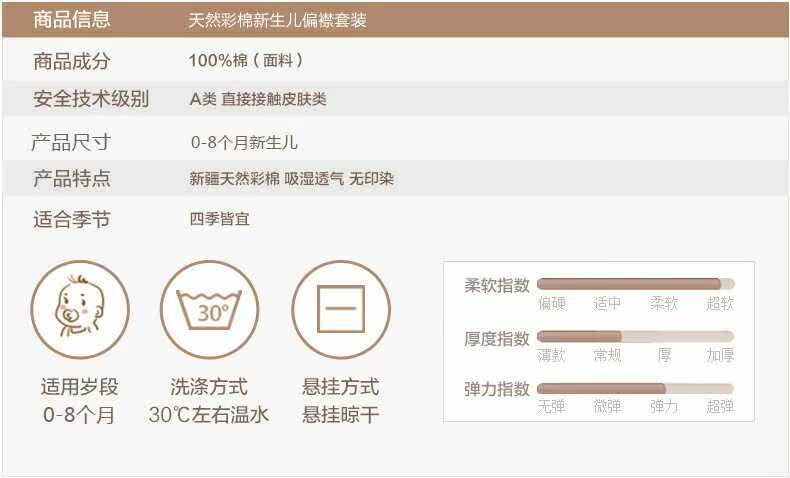Click the 产品尺寸 row label

click(72, 142)
